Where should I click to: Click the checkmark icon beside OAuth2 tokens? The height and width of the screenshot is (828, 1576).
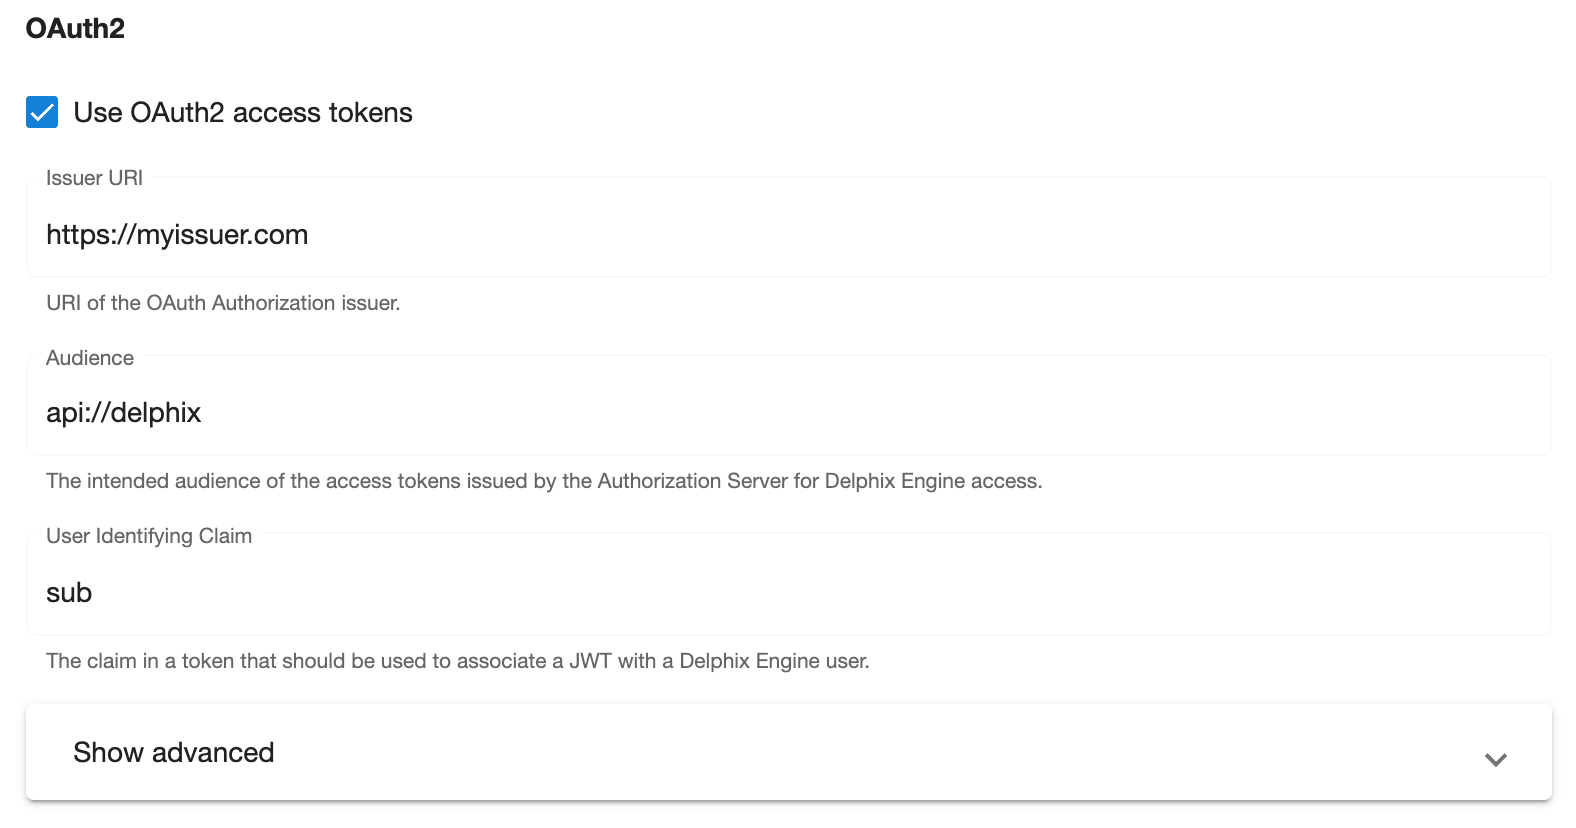(x=42, y=112)
